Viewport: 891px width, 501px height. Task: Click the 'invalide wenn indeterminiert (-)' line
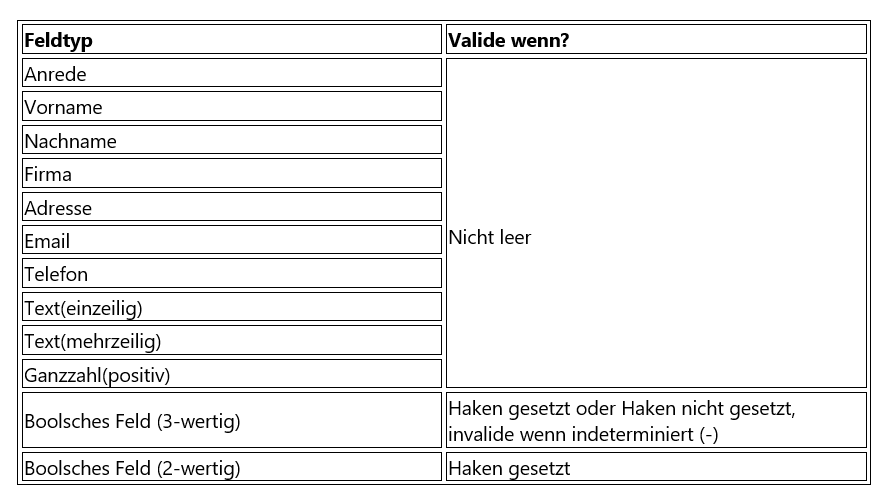pyautogui.click(x=583, y=434)
